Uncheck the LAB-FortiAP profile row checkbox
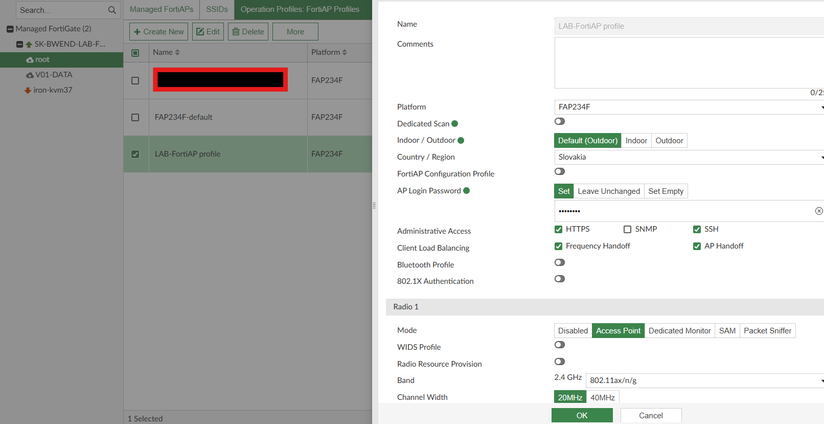 click(135, 154)
